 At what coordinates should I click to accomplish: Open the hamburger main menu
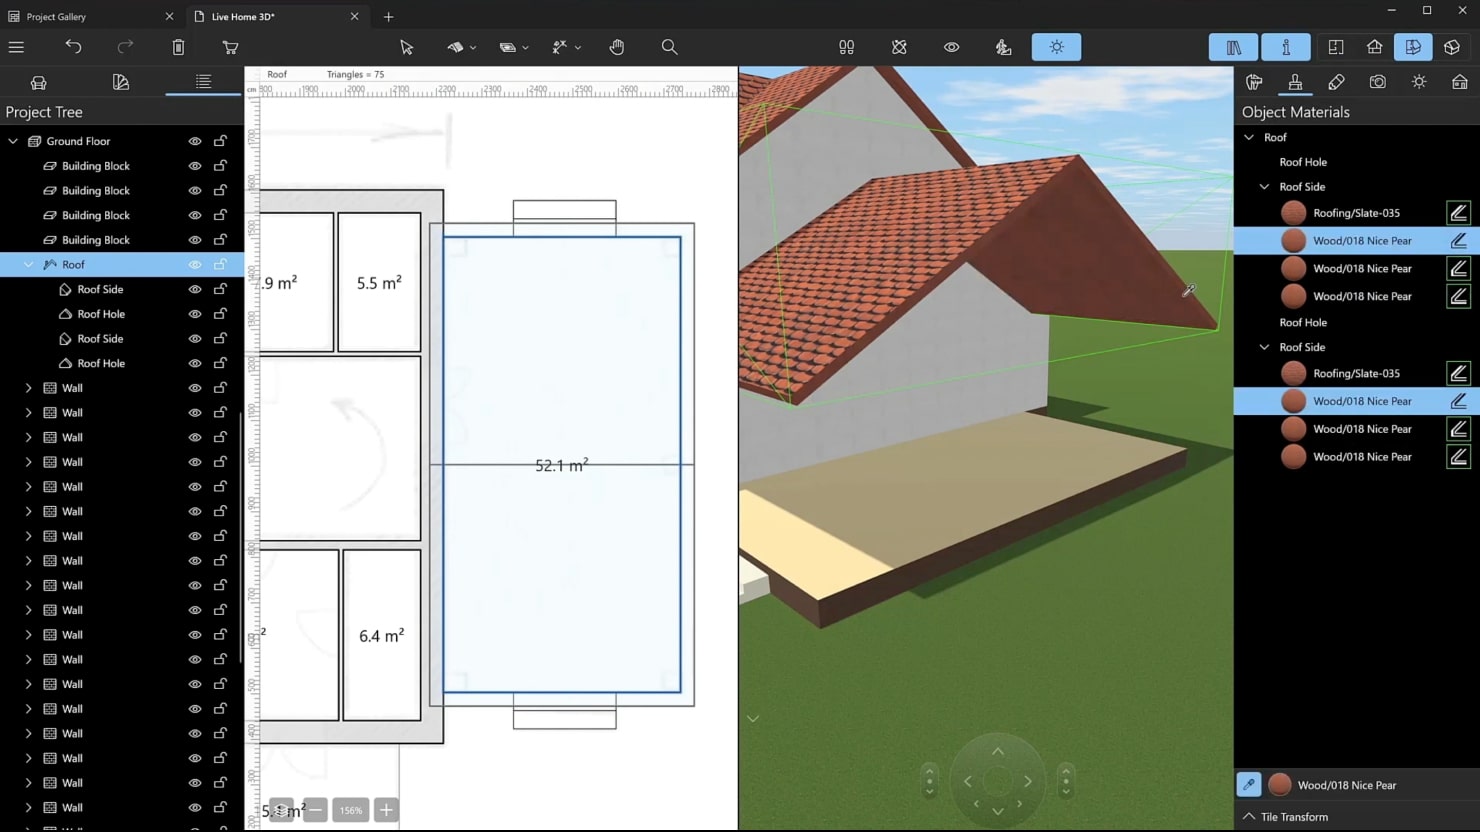pos(16,47)
